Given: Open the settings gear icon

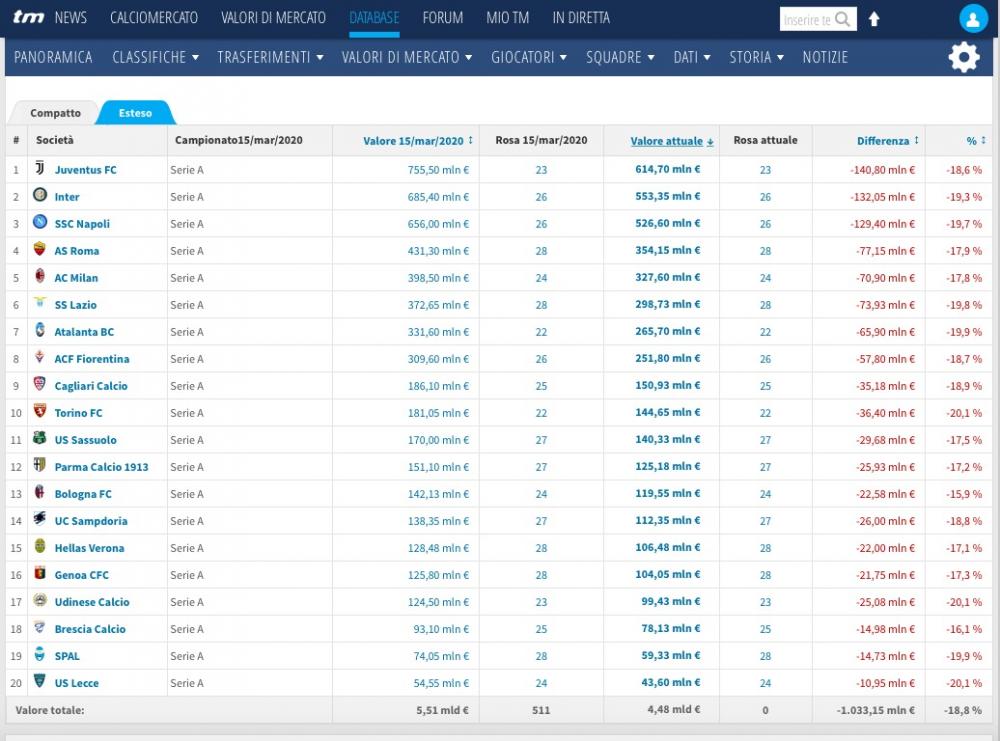Looking at the screenshot, I should coord(964,57).
